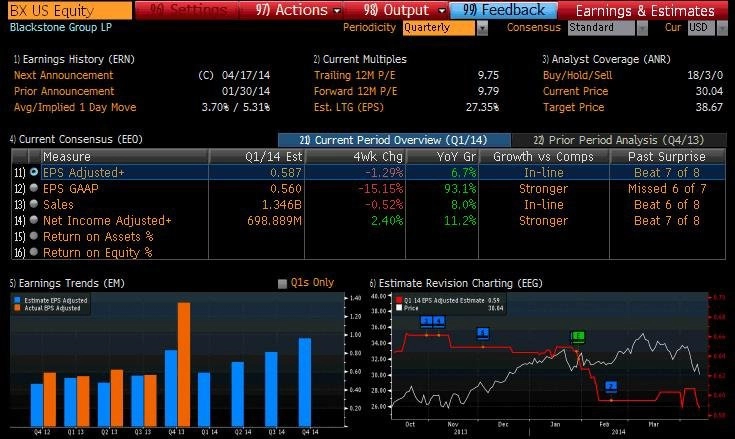
Task: Click the Avg/Implied 1 Day Move value
Action: coord(236,107)
